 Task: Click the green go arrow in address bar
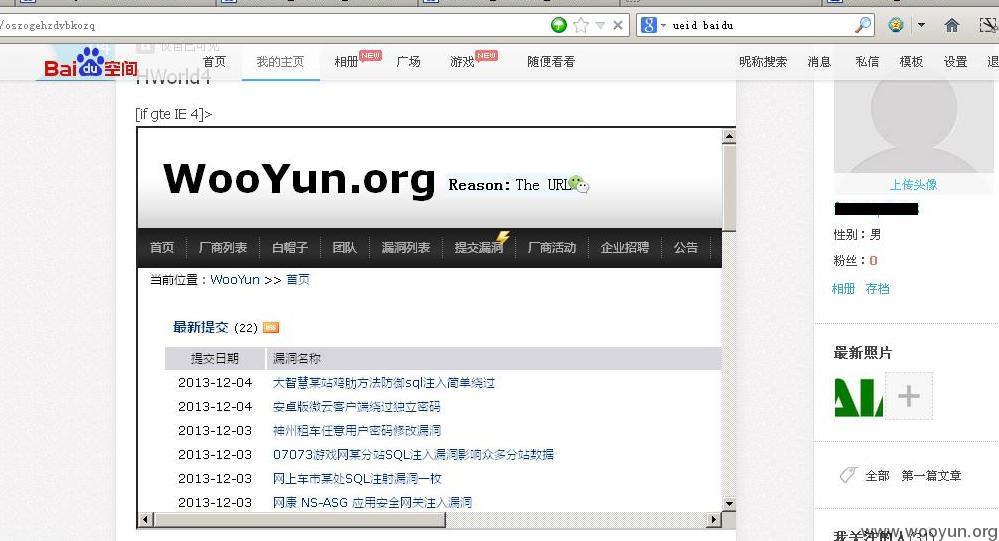pyautogui.click(x=559, y=25)
